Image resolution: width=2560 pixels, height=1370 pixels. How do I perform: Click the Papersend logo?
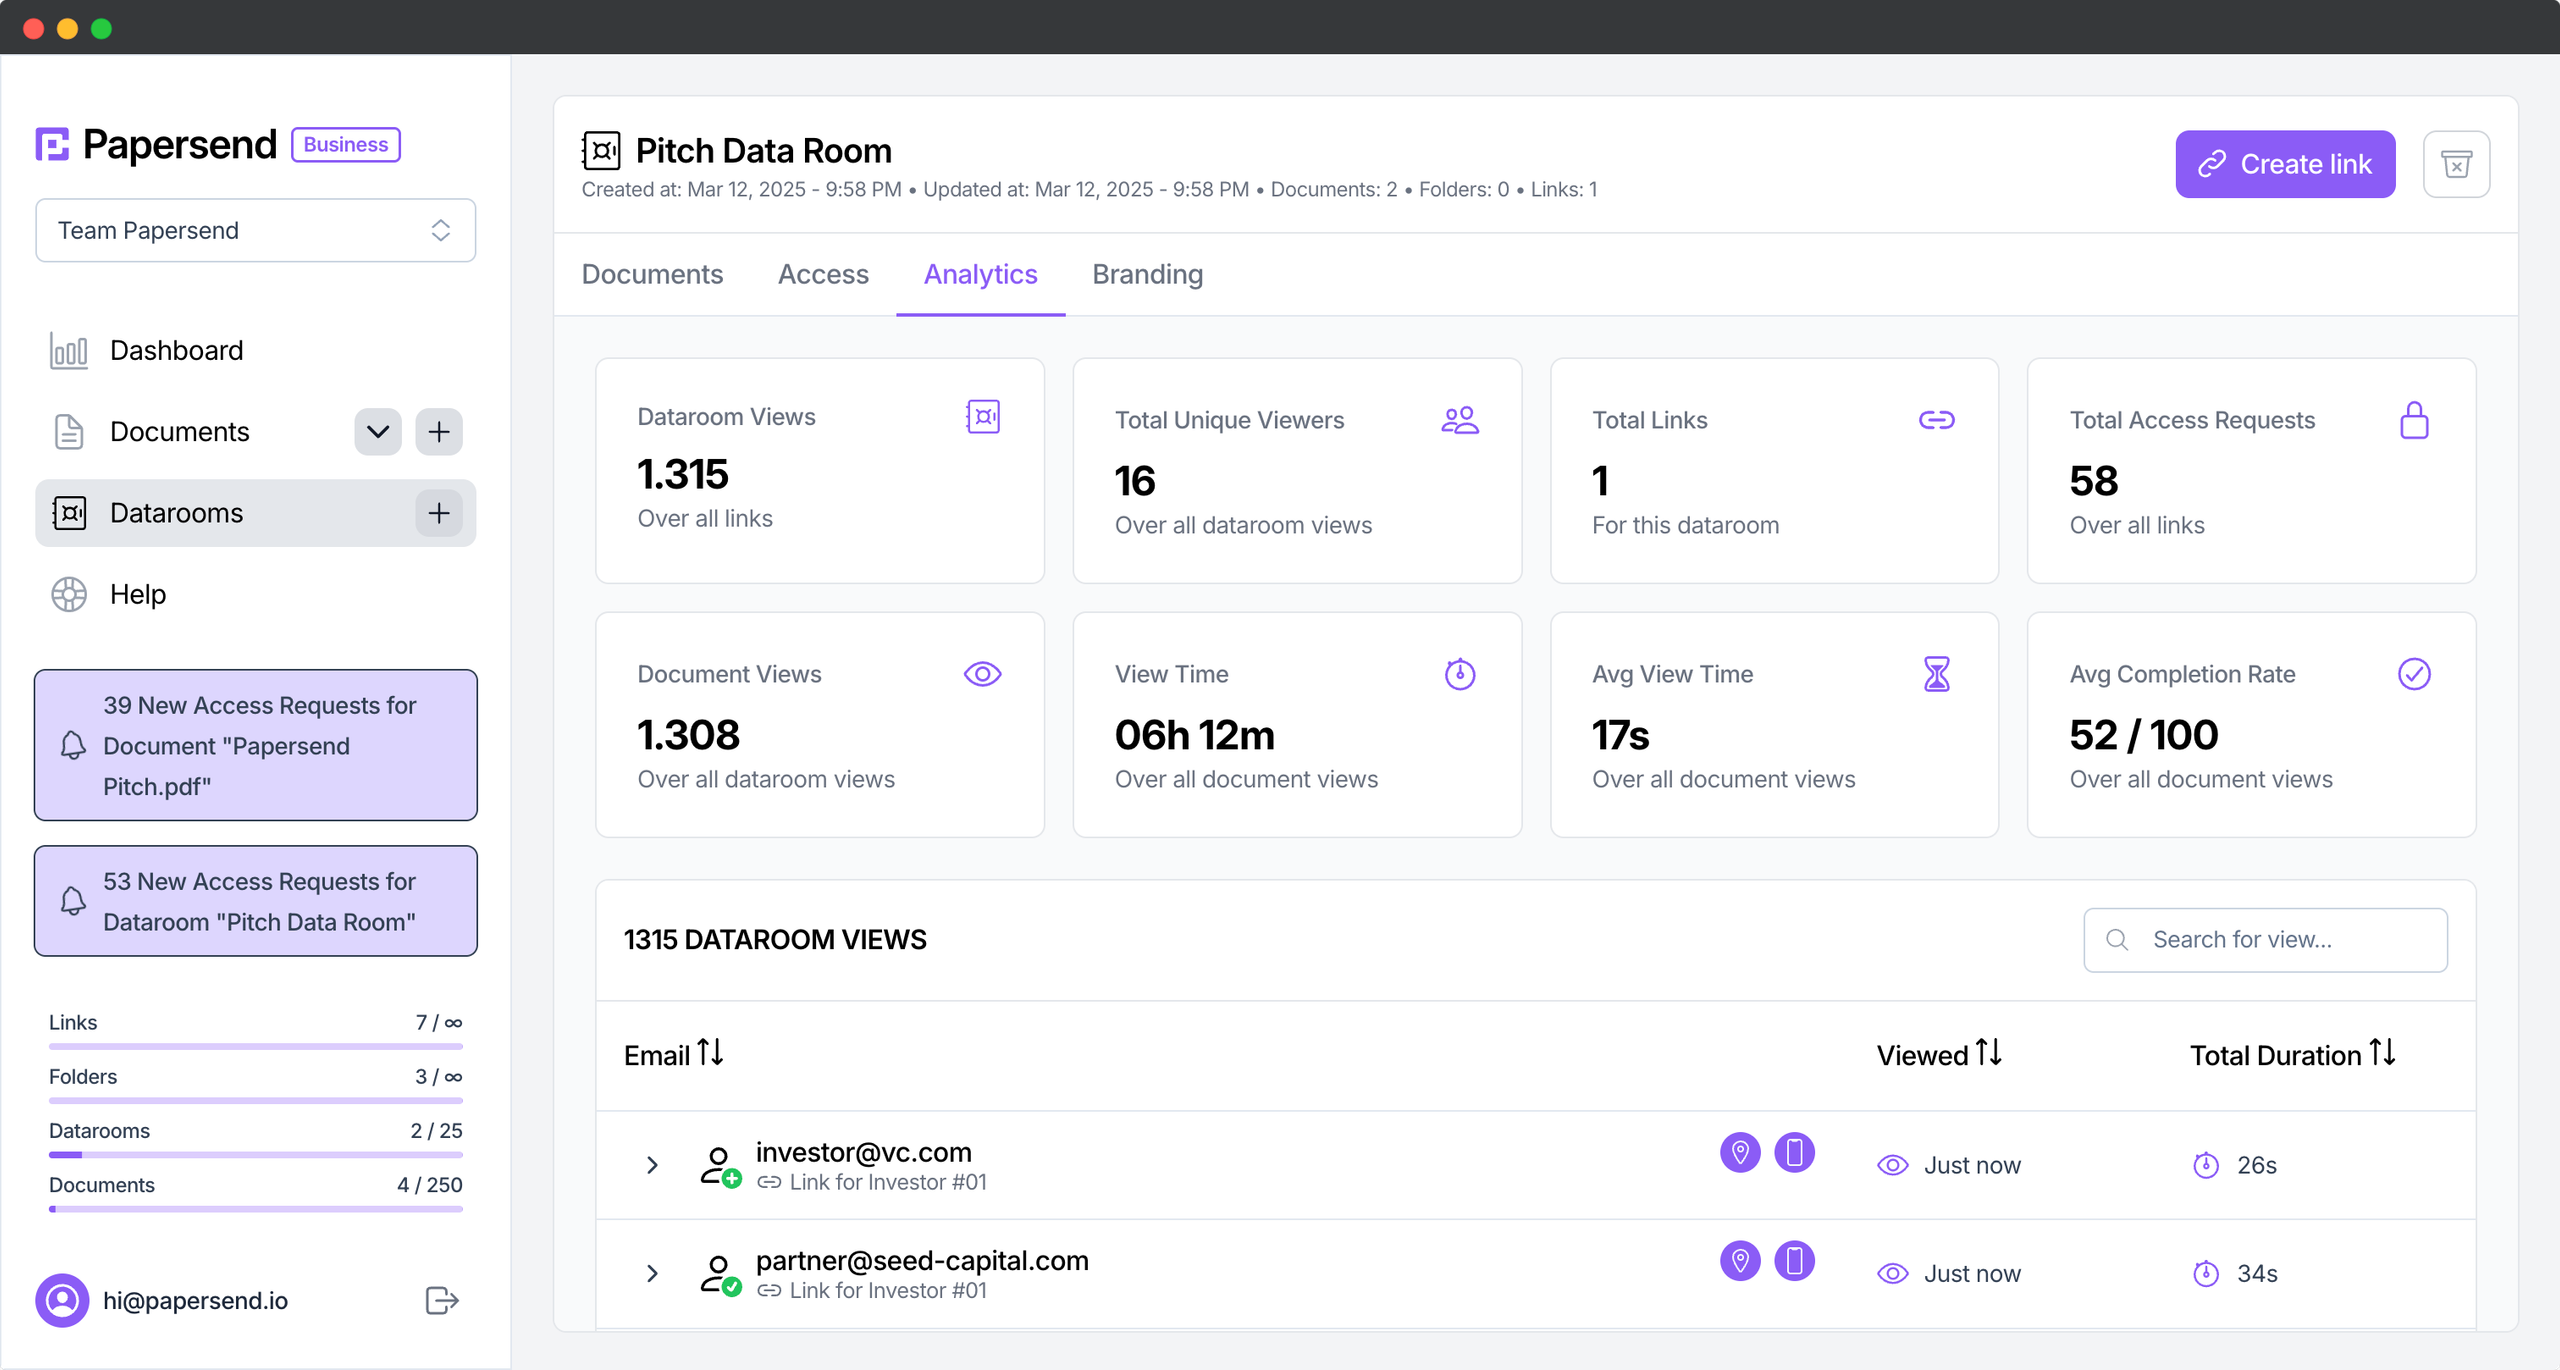(155, 143)
